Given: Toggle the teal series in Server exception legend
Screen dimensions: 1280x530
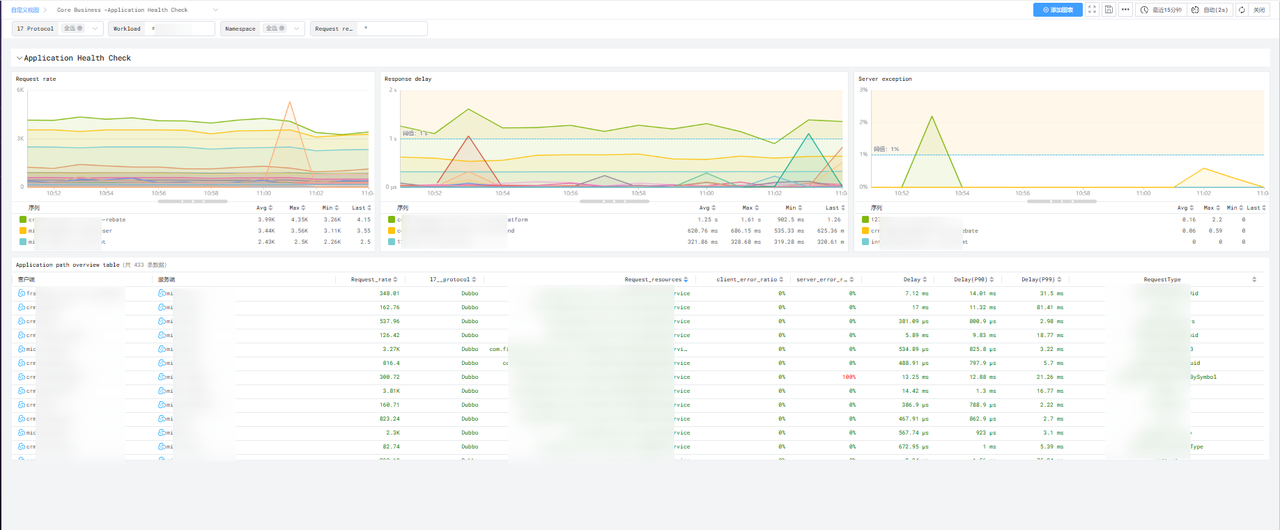Looking at the screenshot, I should click(864, 241).
